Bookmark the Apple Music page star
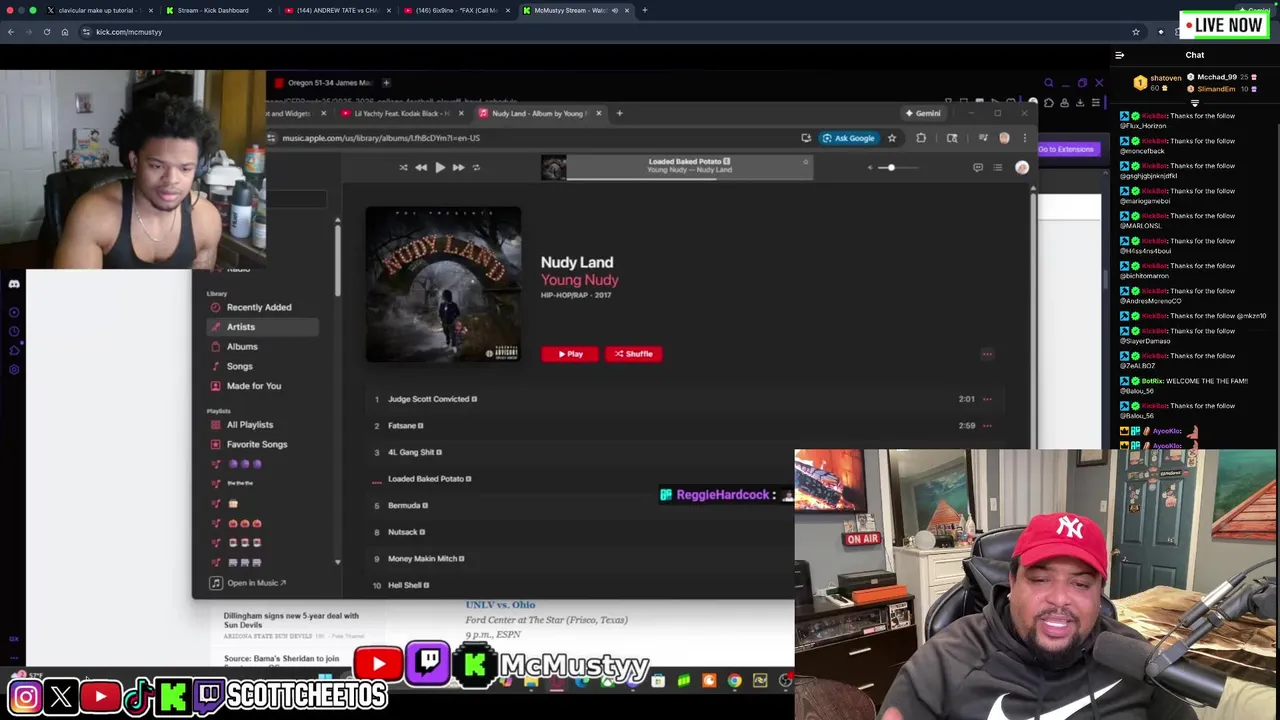 pyautogui.click(x=892, y=138)
